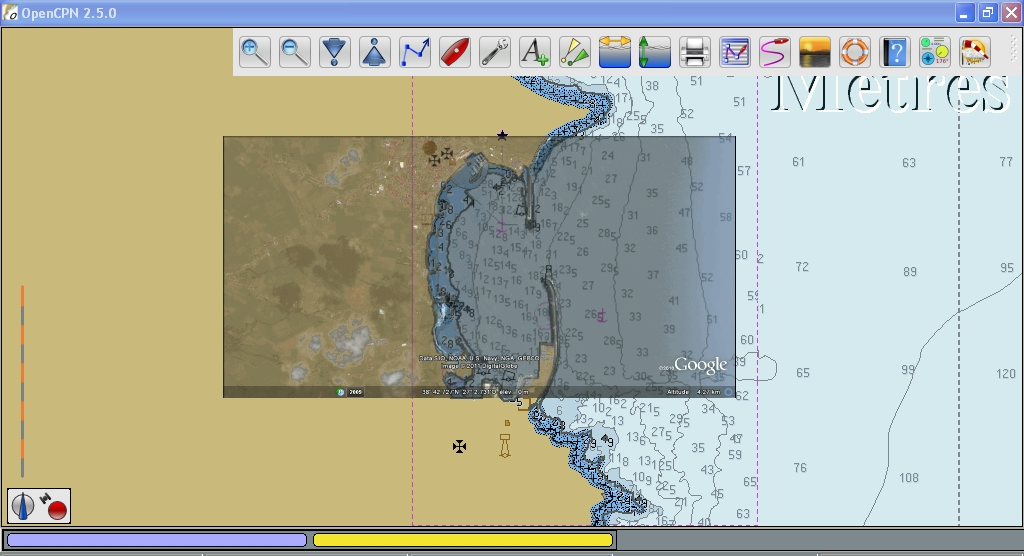1024x556 pixels.
Task: Click the Print Chart printer icon
Action: click(x=695, y=52)
